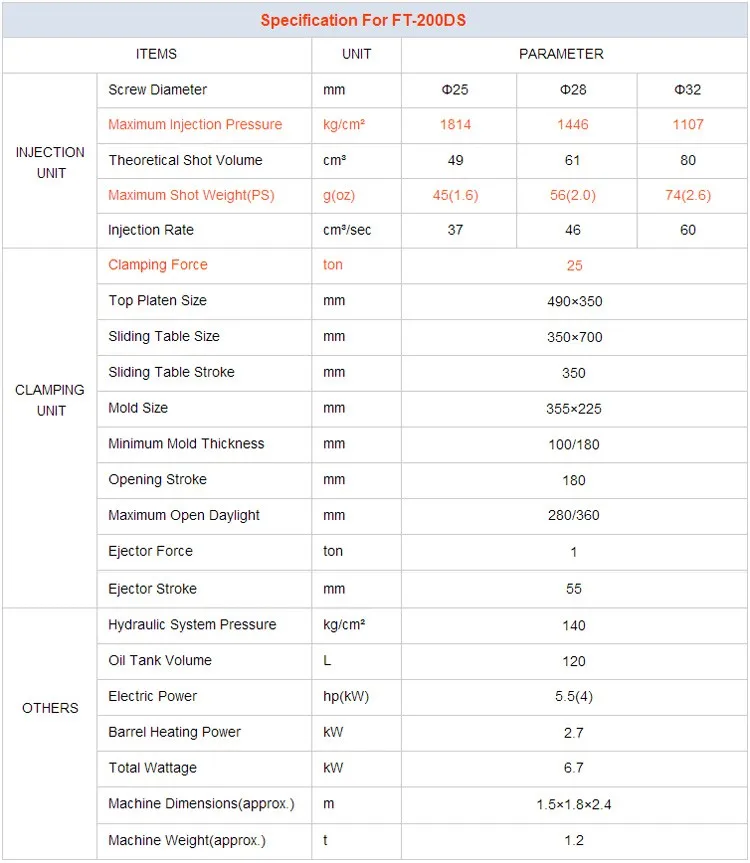The image size is (750, 863).
Task: Select the ITEMS column header
Action: click(x=156, y=54)
